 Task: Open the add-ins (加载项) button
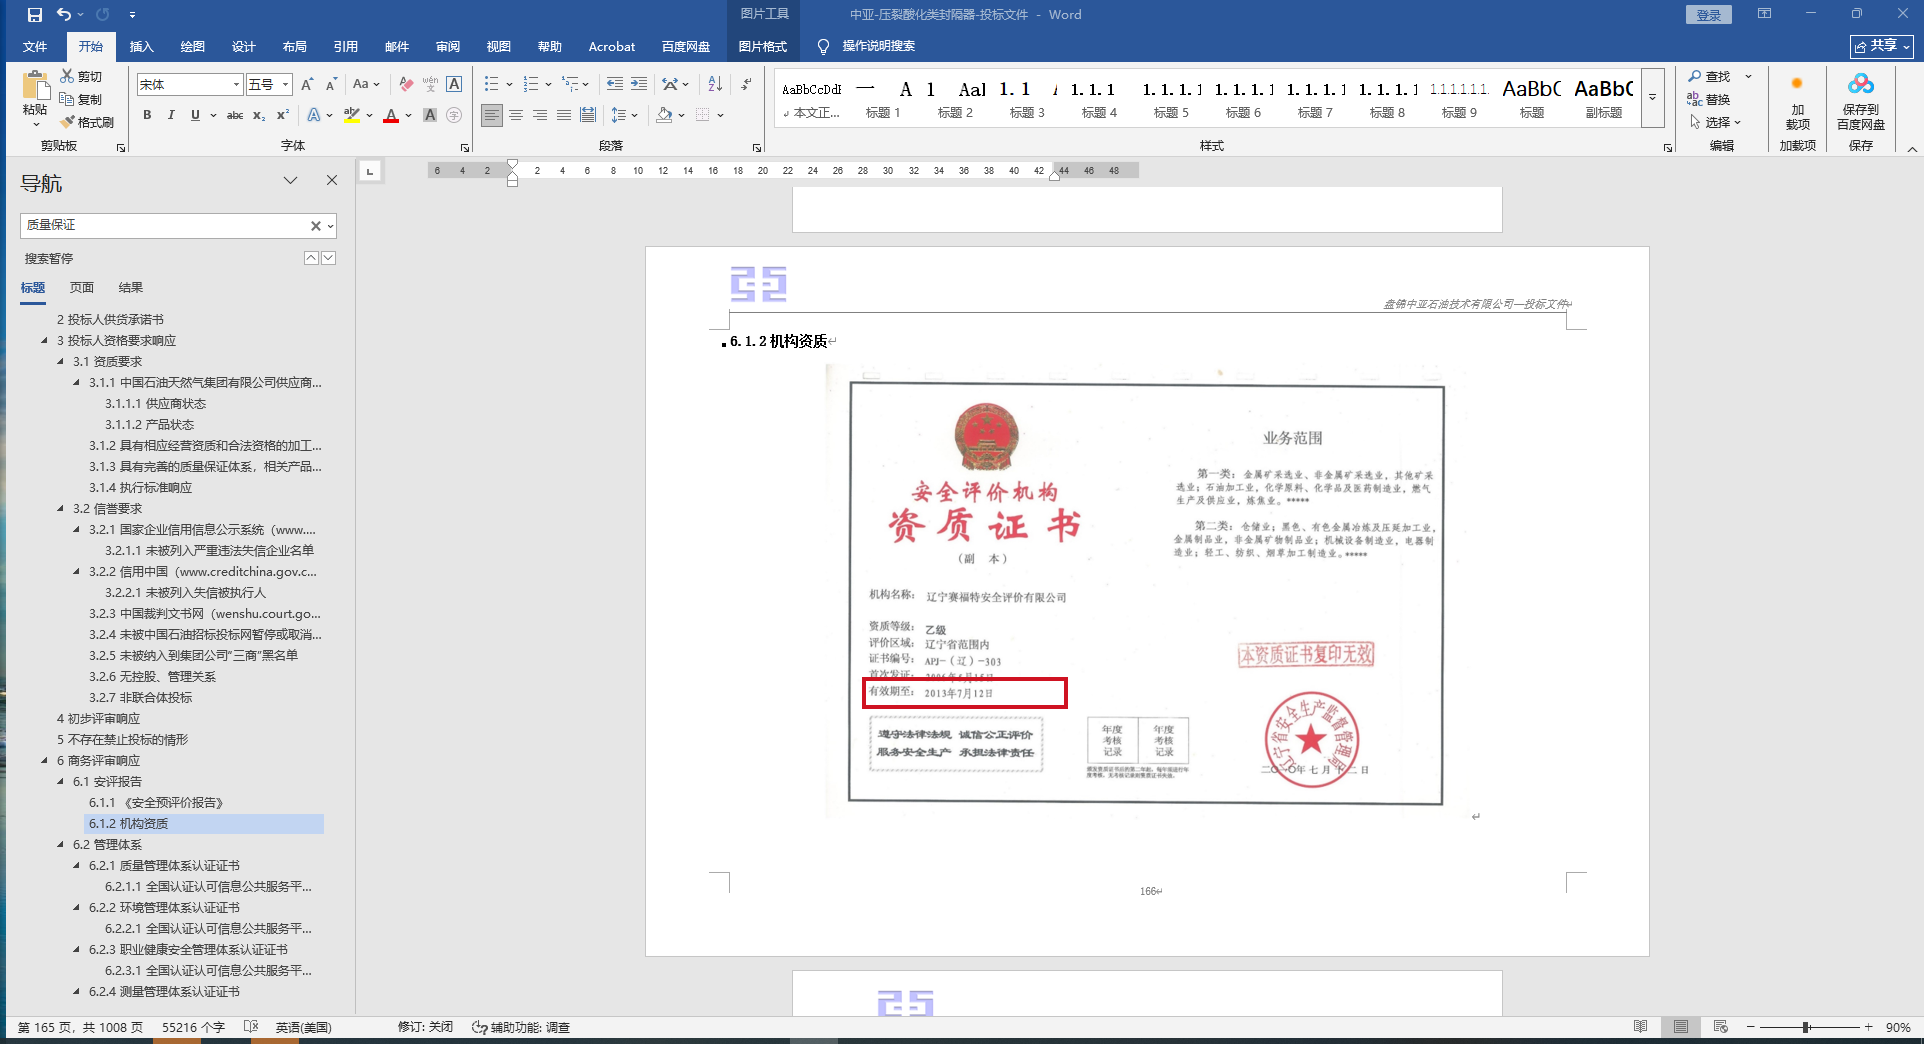pos(1798,101)
